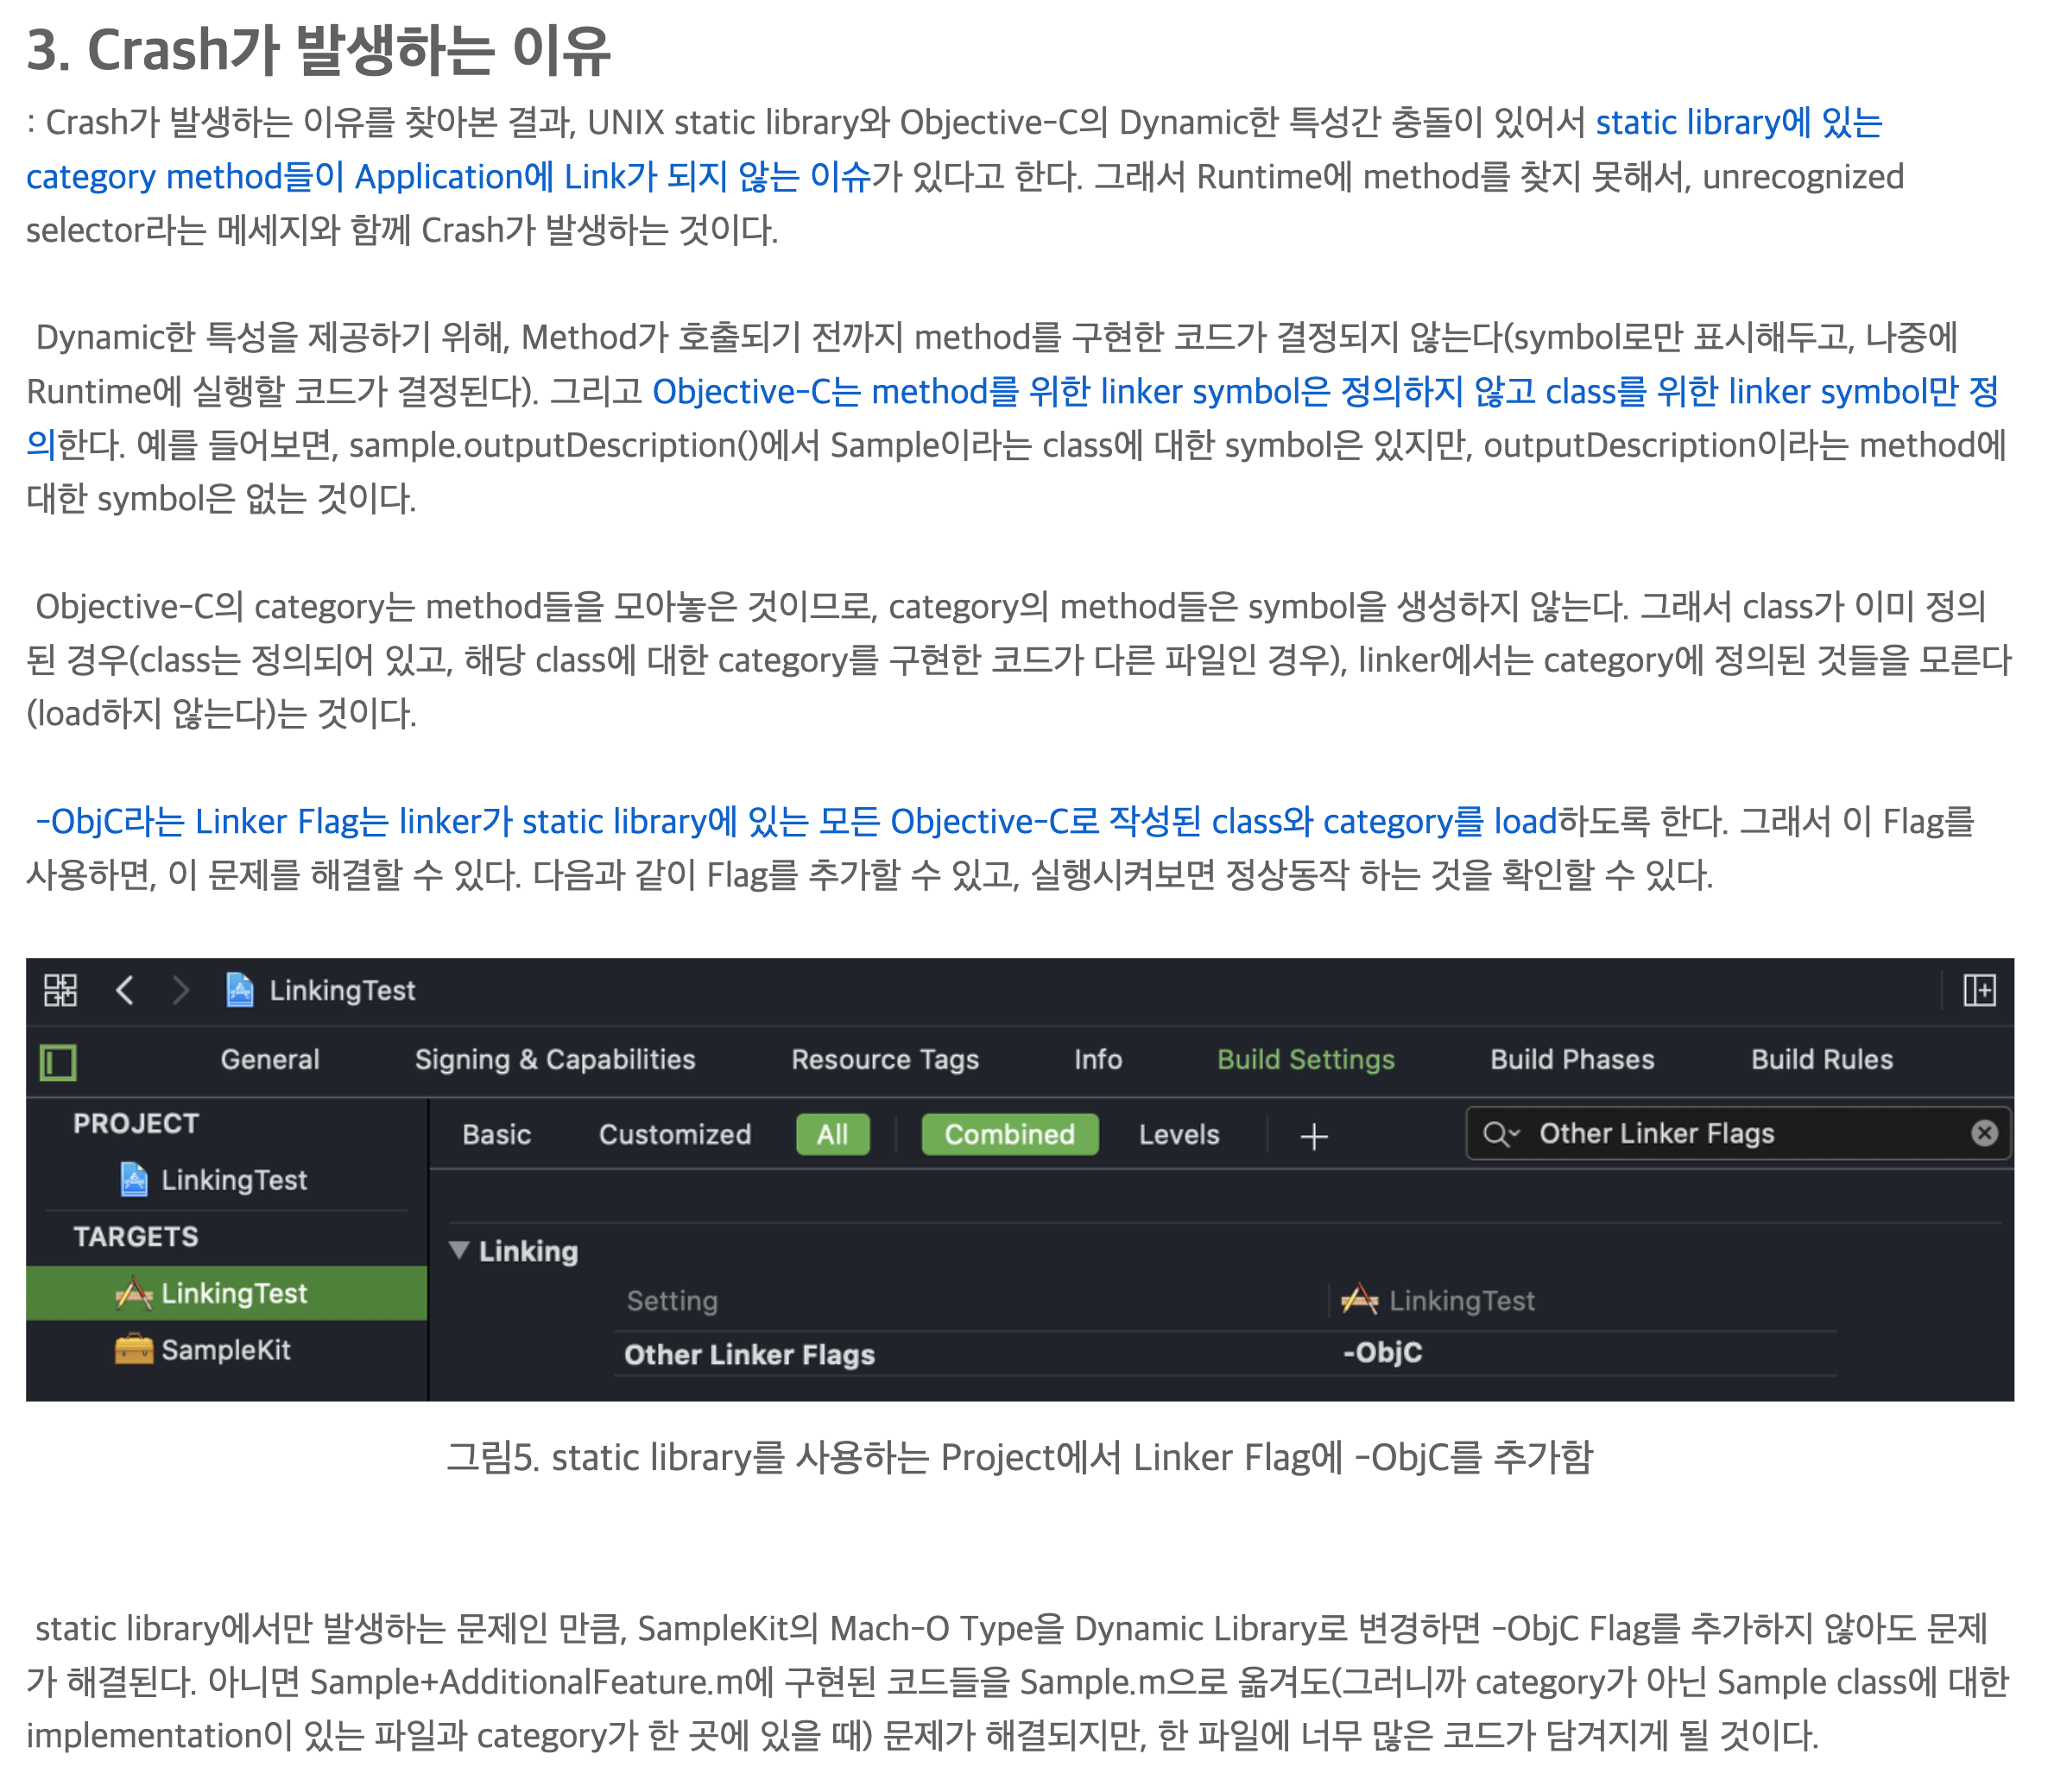Select the SampleKit target
The width and height of the screenshot is (2048, 1792).
225,1350
